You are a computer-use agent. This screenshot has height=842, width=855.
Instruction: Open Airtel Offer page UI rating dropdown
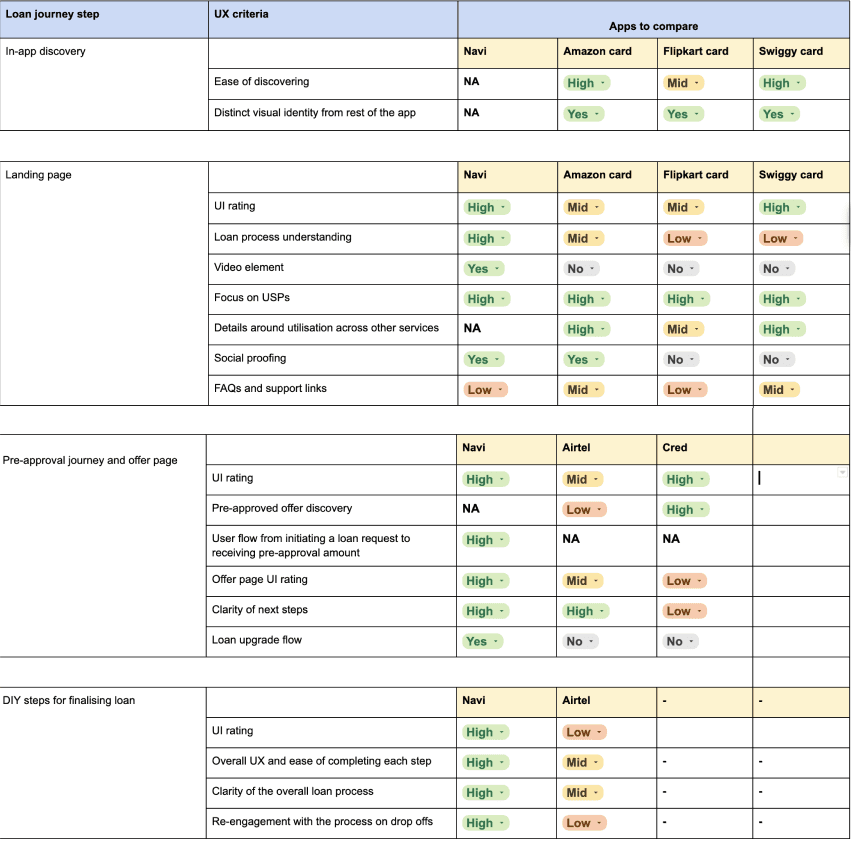[582, 581]
